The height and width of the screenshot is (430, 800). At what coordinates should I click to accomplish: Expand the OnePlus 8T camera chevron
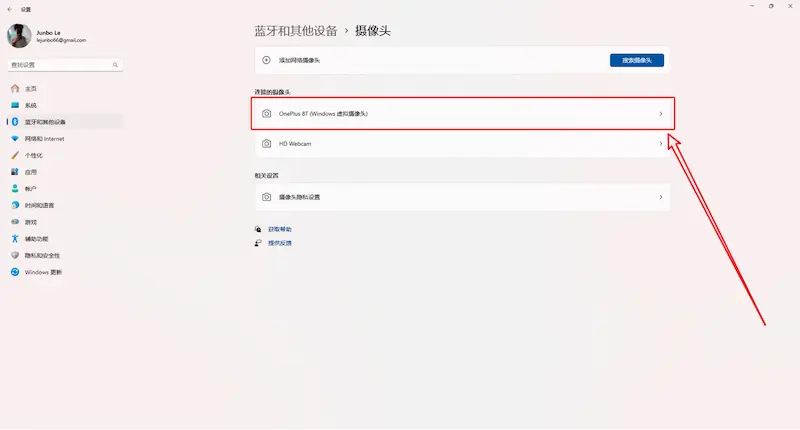pyautogui.click(x=660, y=114)
